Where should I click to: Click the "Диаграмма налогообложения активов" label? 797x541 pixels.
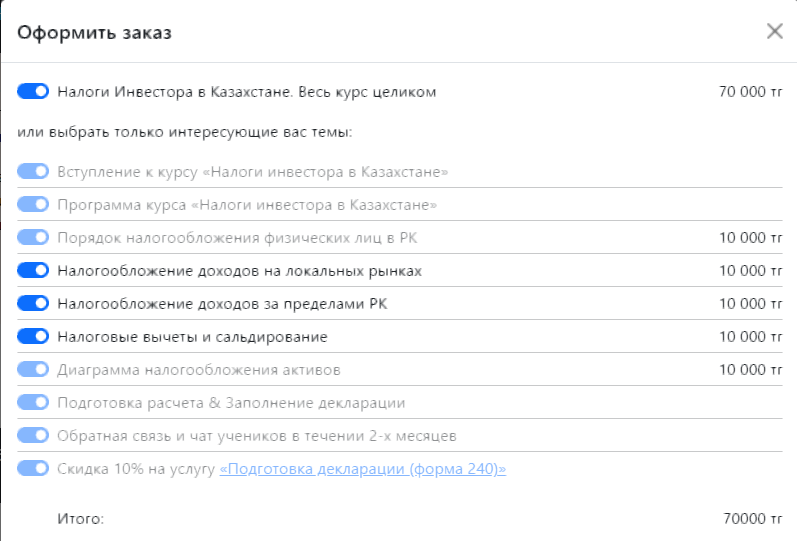click(199, 370)
